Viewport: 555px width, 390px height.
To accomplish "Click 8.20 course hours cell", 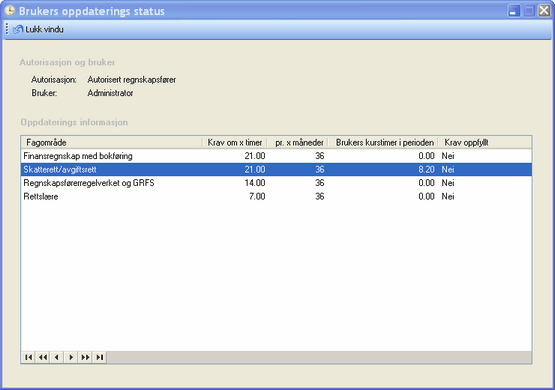I will click(426, 170).
